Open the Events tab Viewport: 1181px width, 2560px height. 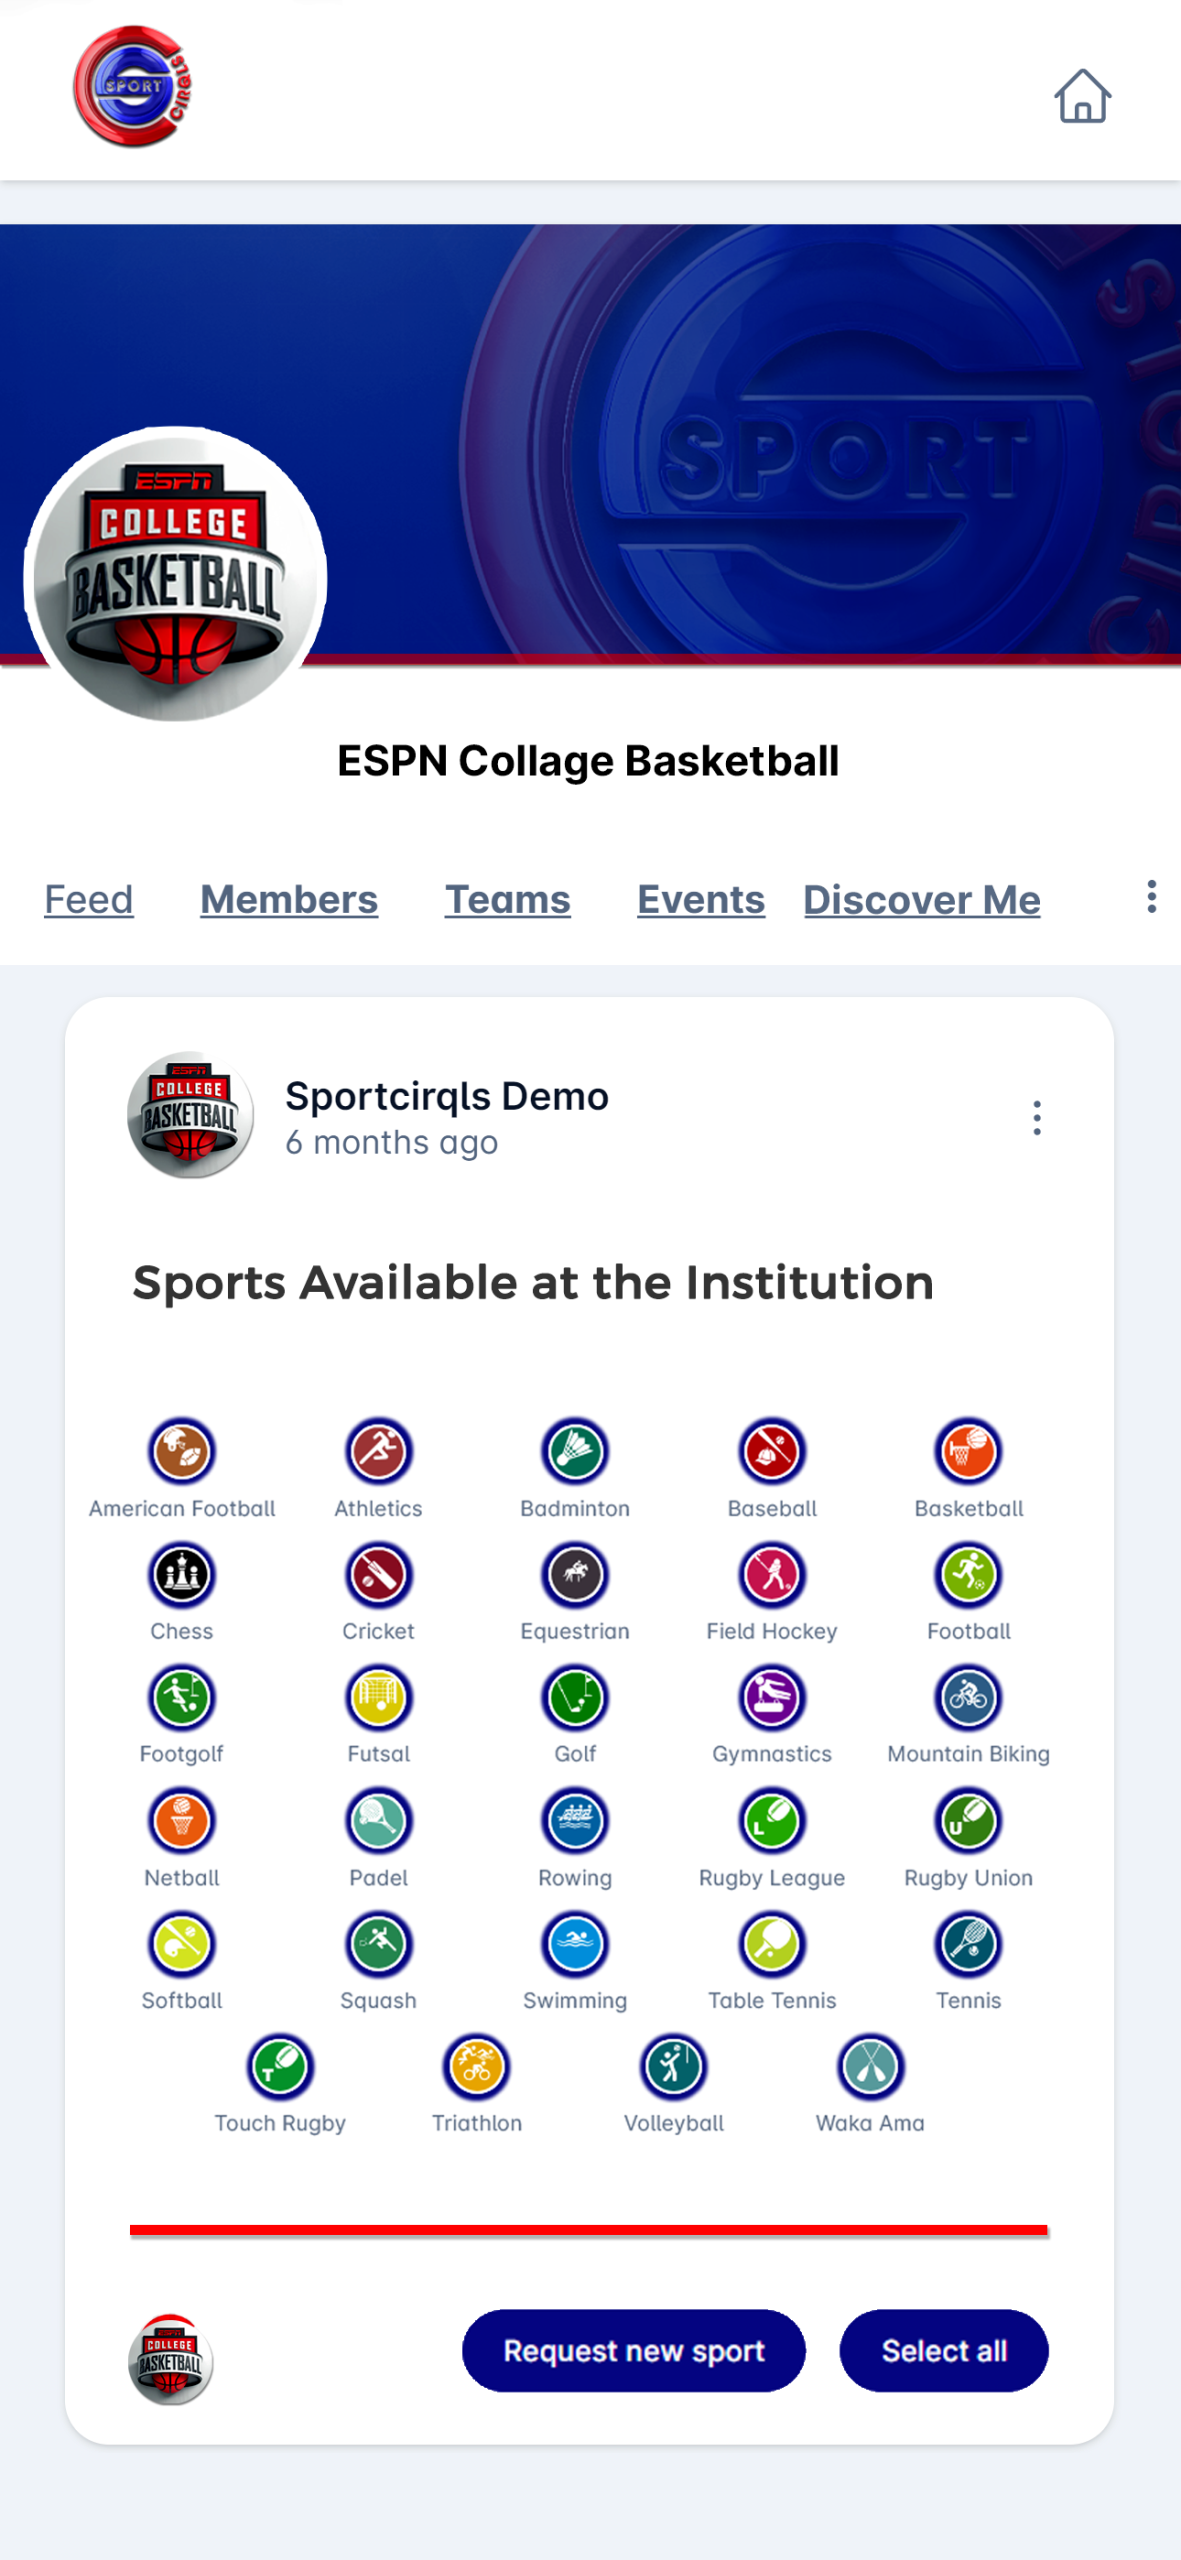700,899
